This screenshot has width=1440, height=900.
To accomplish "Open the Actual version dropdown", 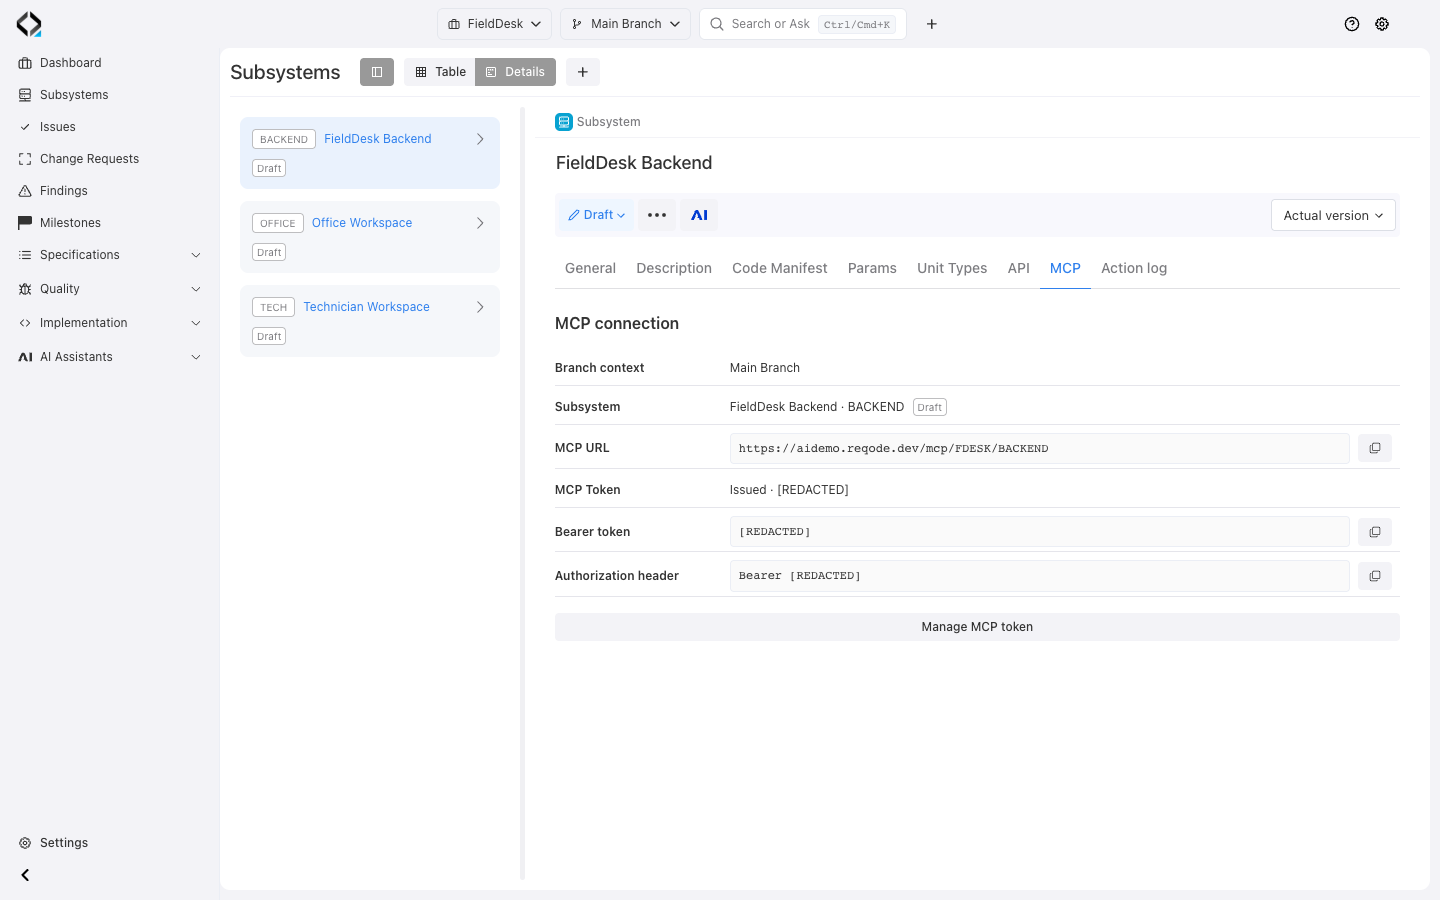I will point(1333,215).
